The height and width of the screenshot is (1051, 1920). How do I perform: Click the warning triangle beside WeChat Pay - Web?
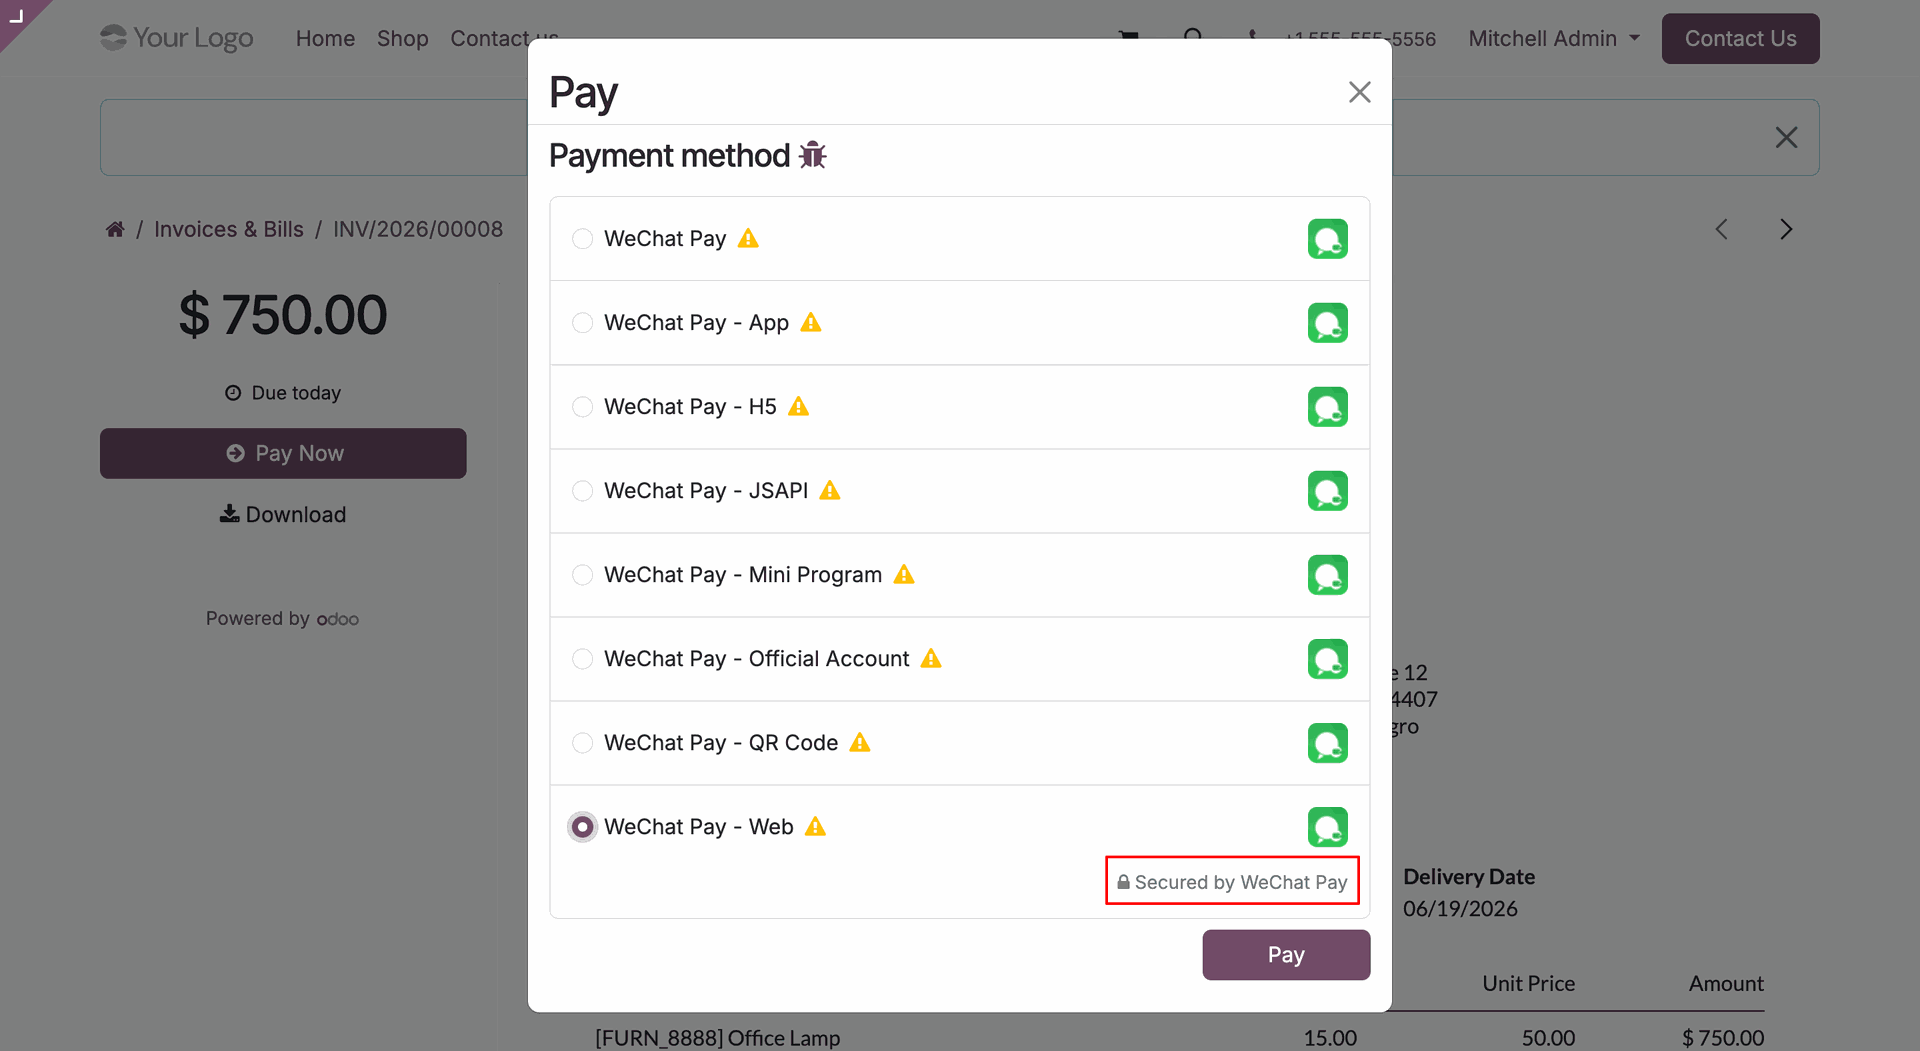816,827
